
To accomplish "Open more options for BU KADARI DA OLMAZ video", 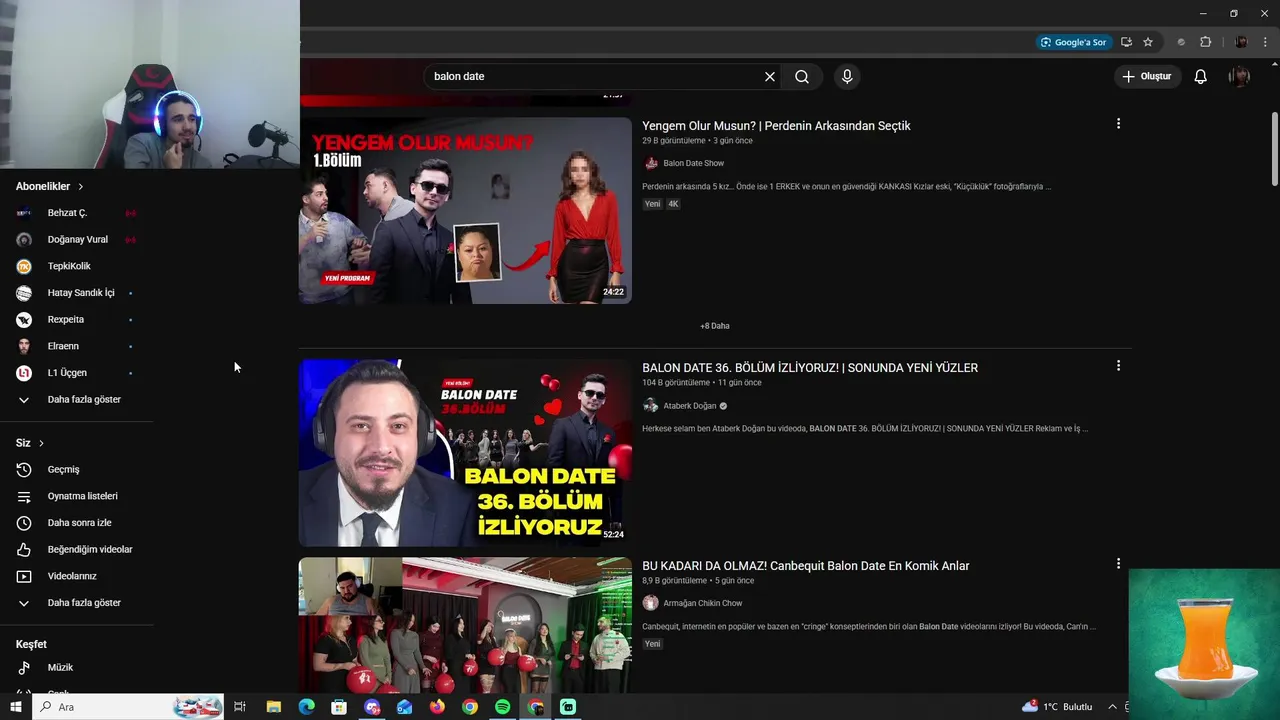I will pyautogui.click(x=1118, y=564).
